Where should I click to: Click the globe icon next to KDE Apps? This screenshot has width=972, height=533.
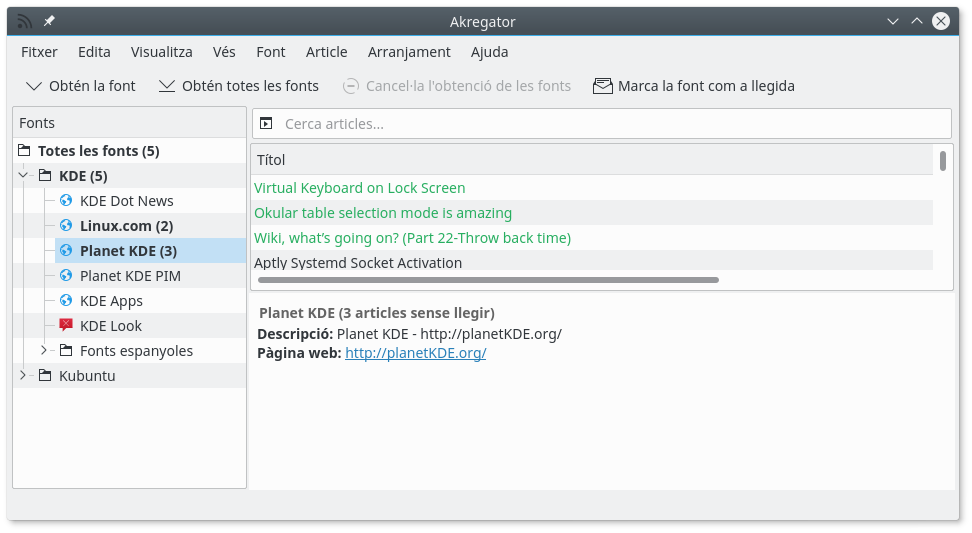(66, 300)
